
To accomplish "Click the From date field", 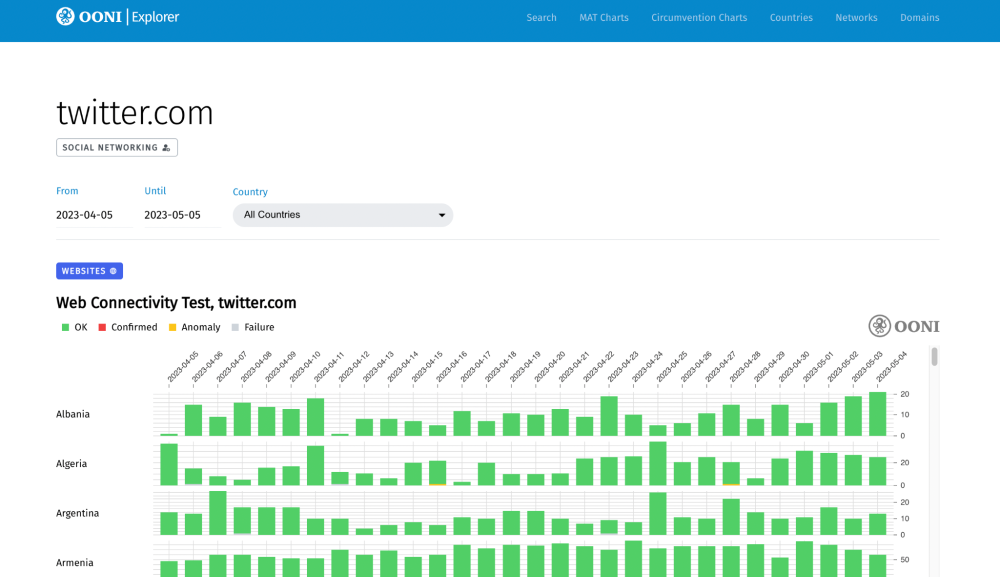I will (x=93, y=215).
